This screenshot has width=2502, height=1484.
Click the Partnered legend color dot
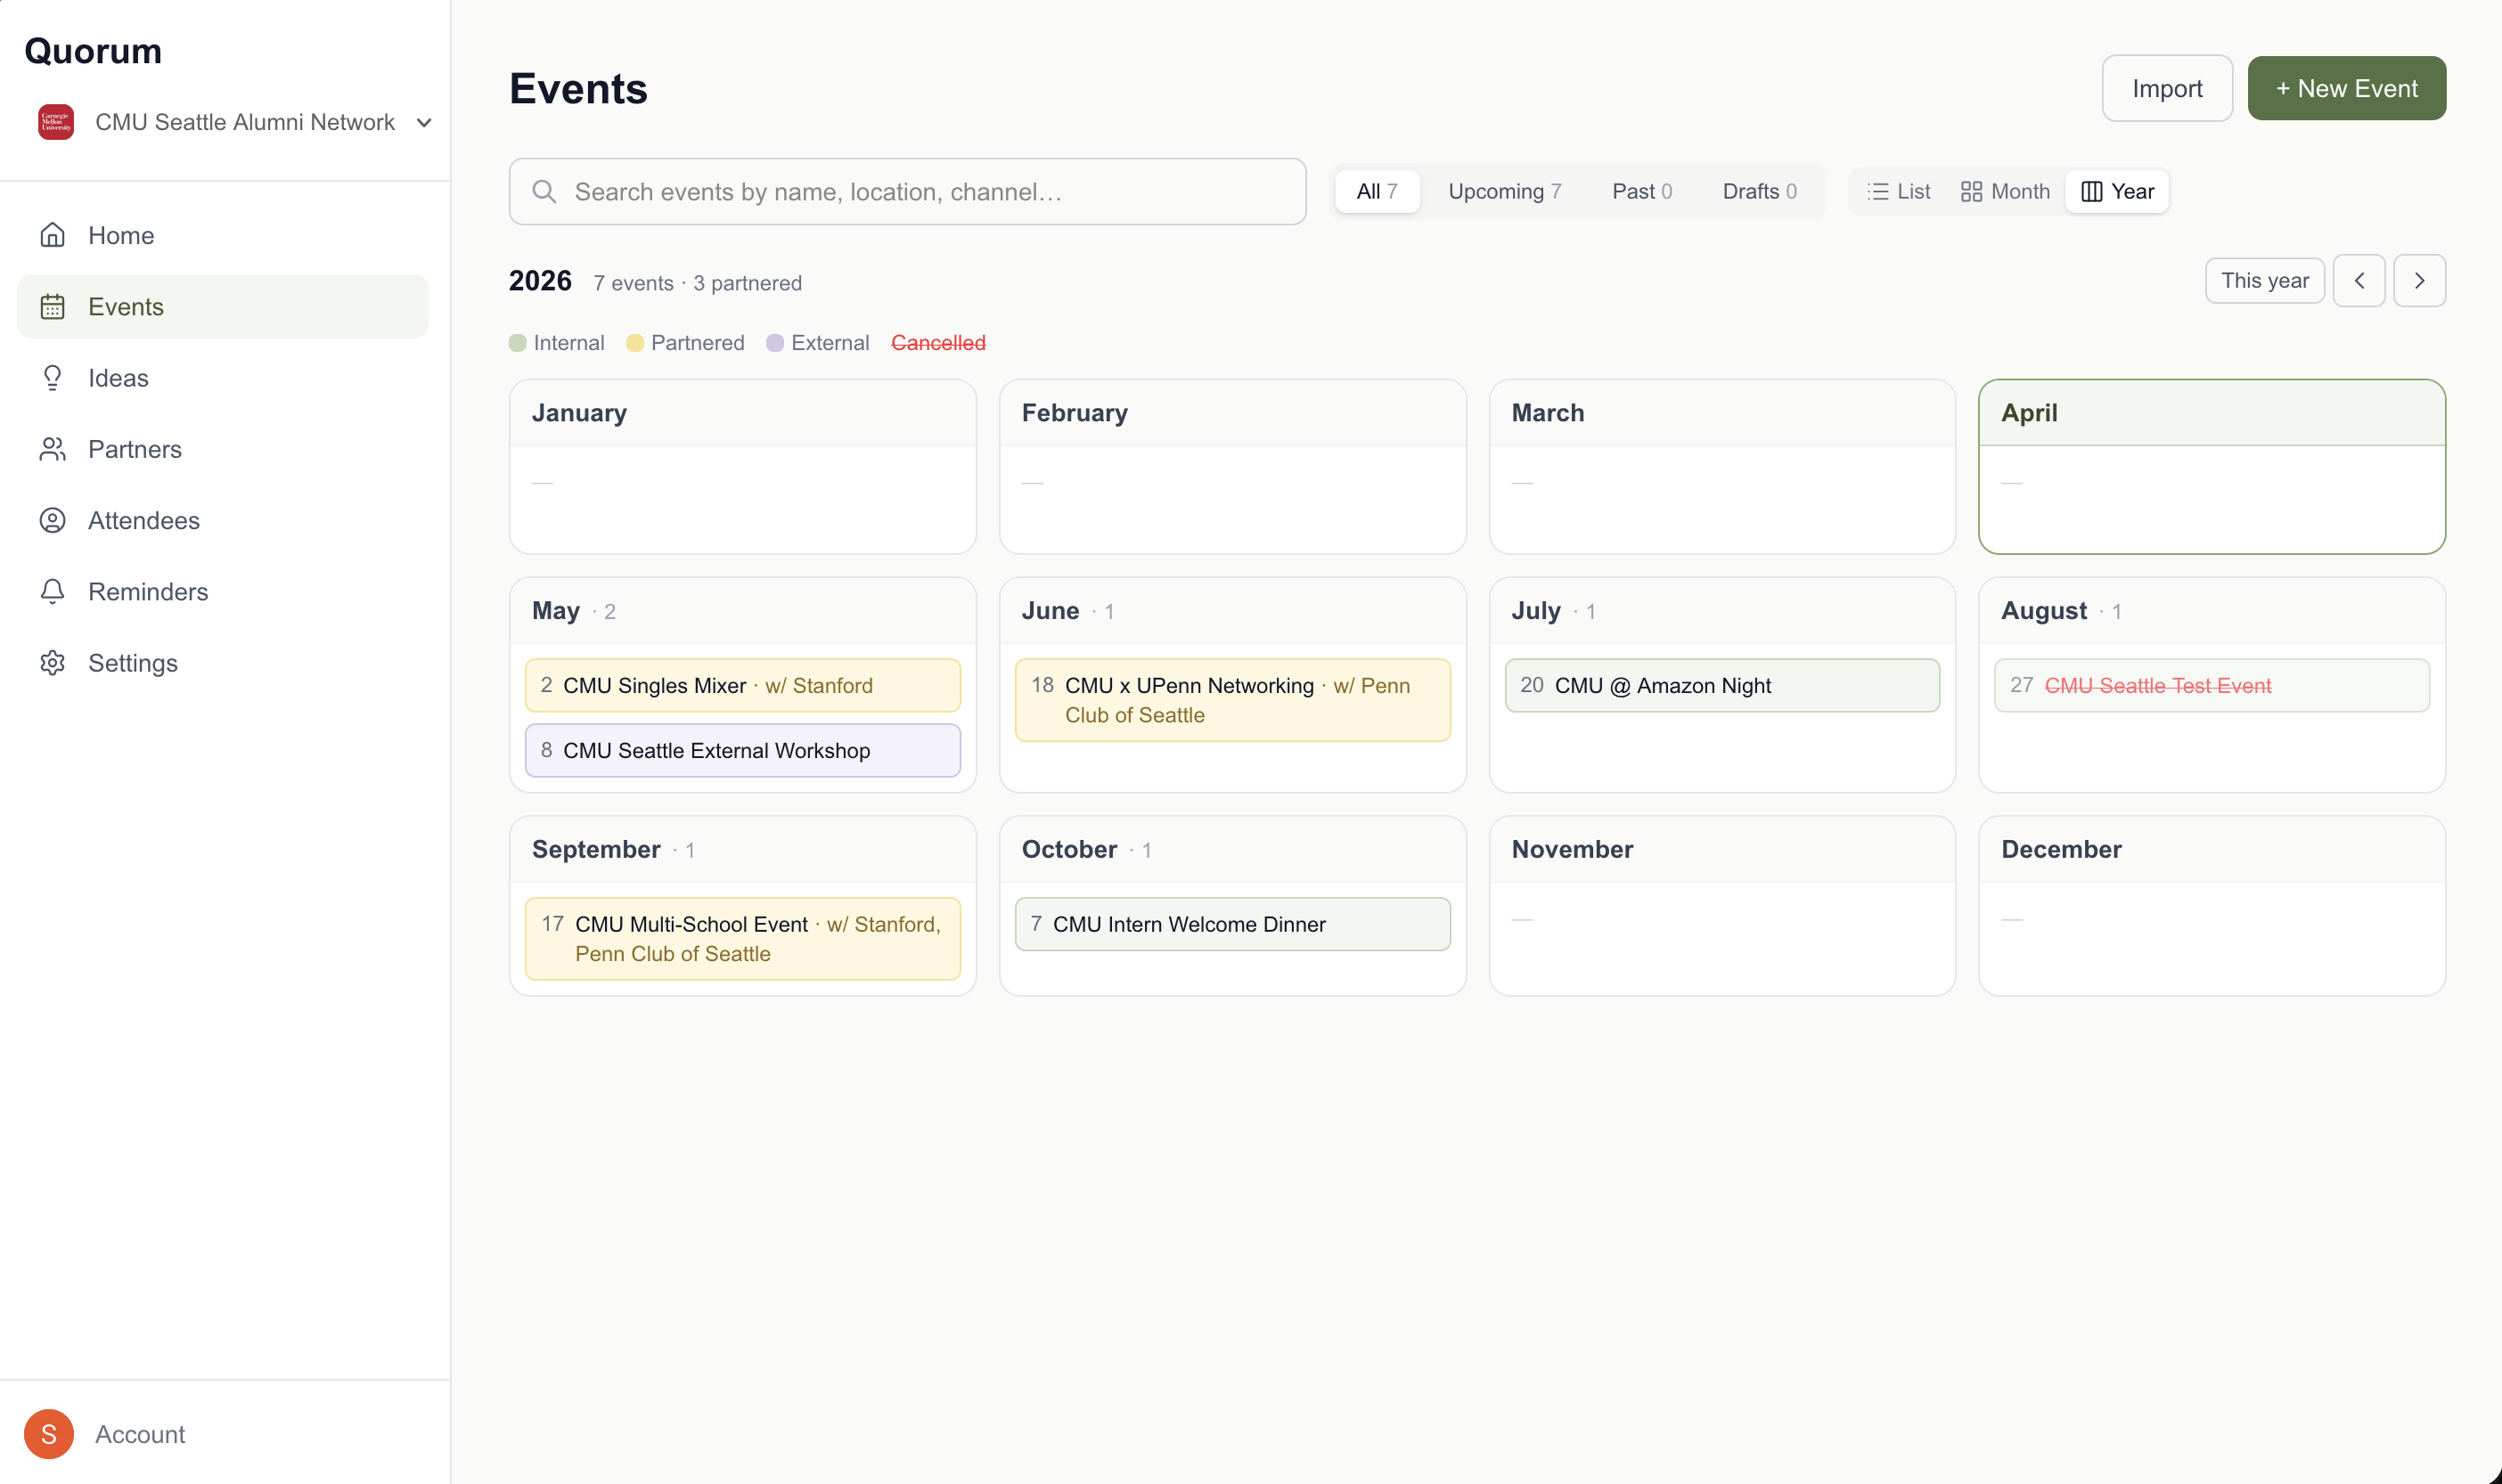[x=635, y=342]
